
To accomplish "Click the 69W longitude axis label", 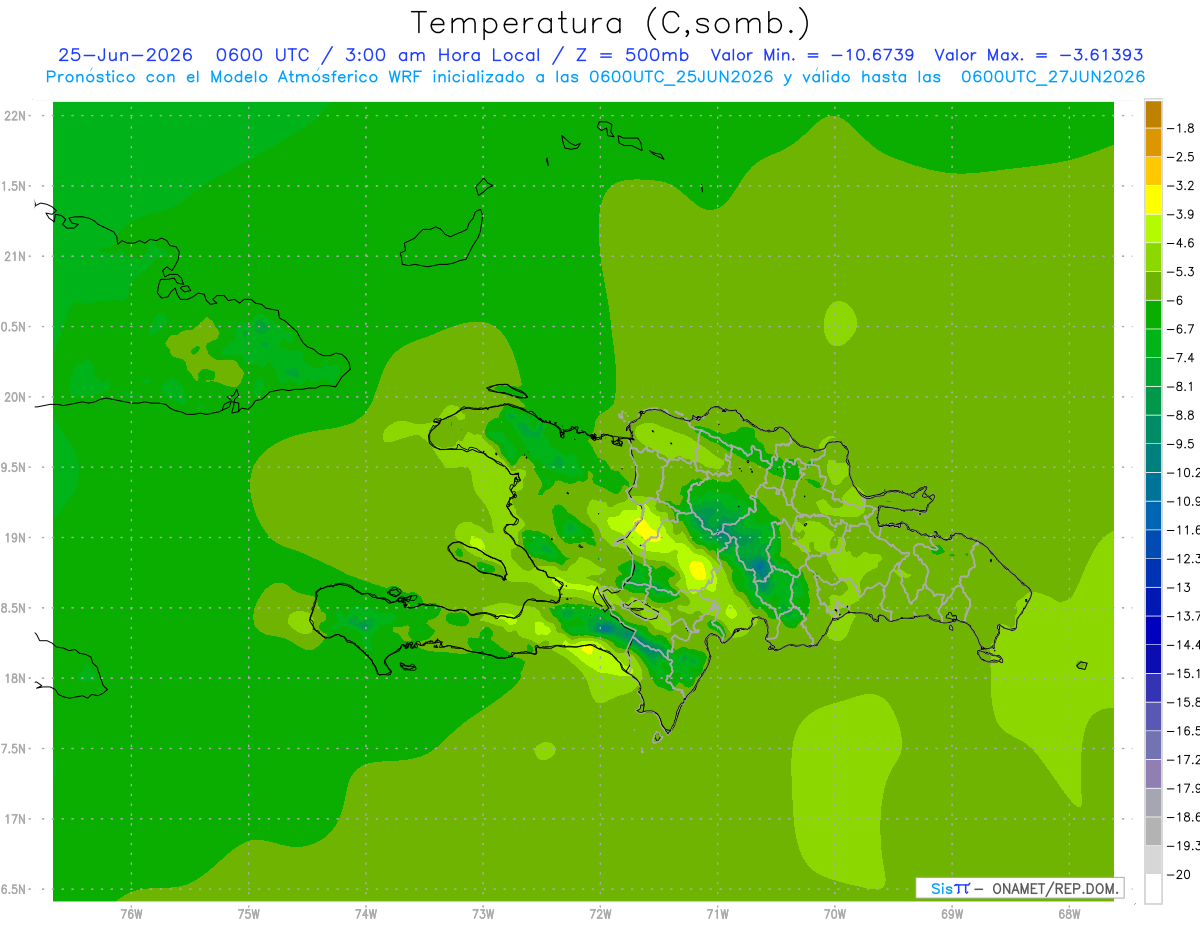I will click(952, 913).
